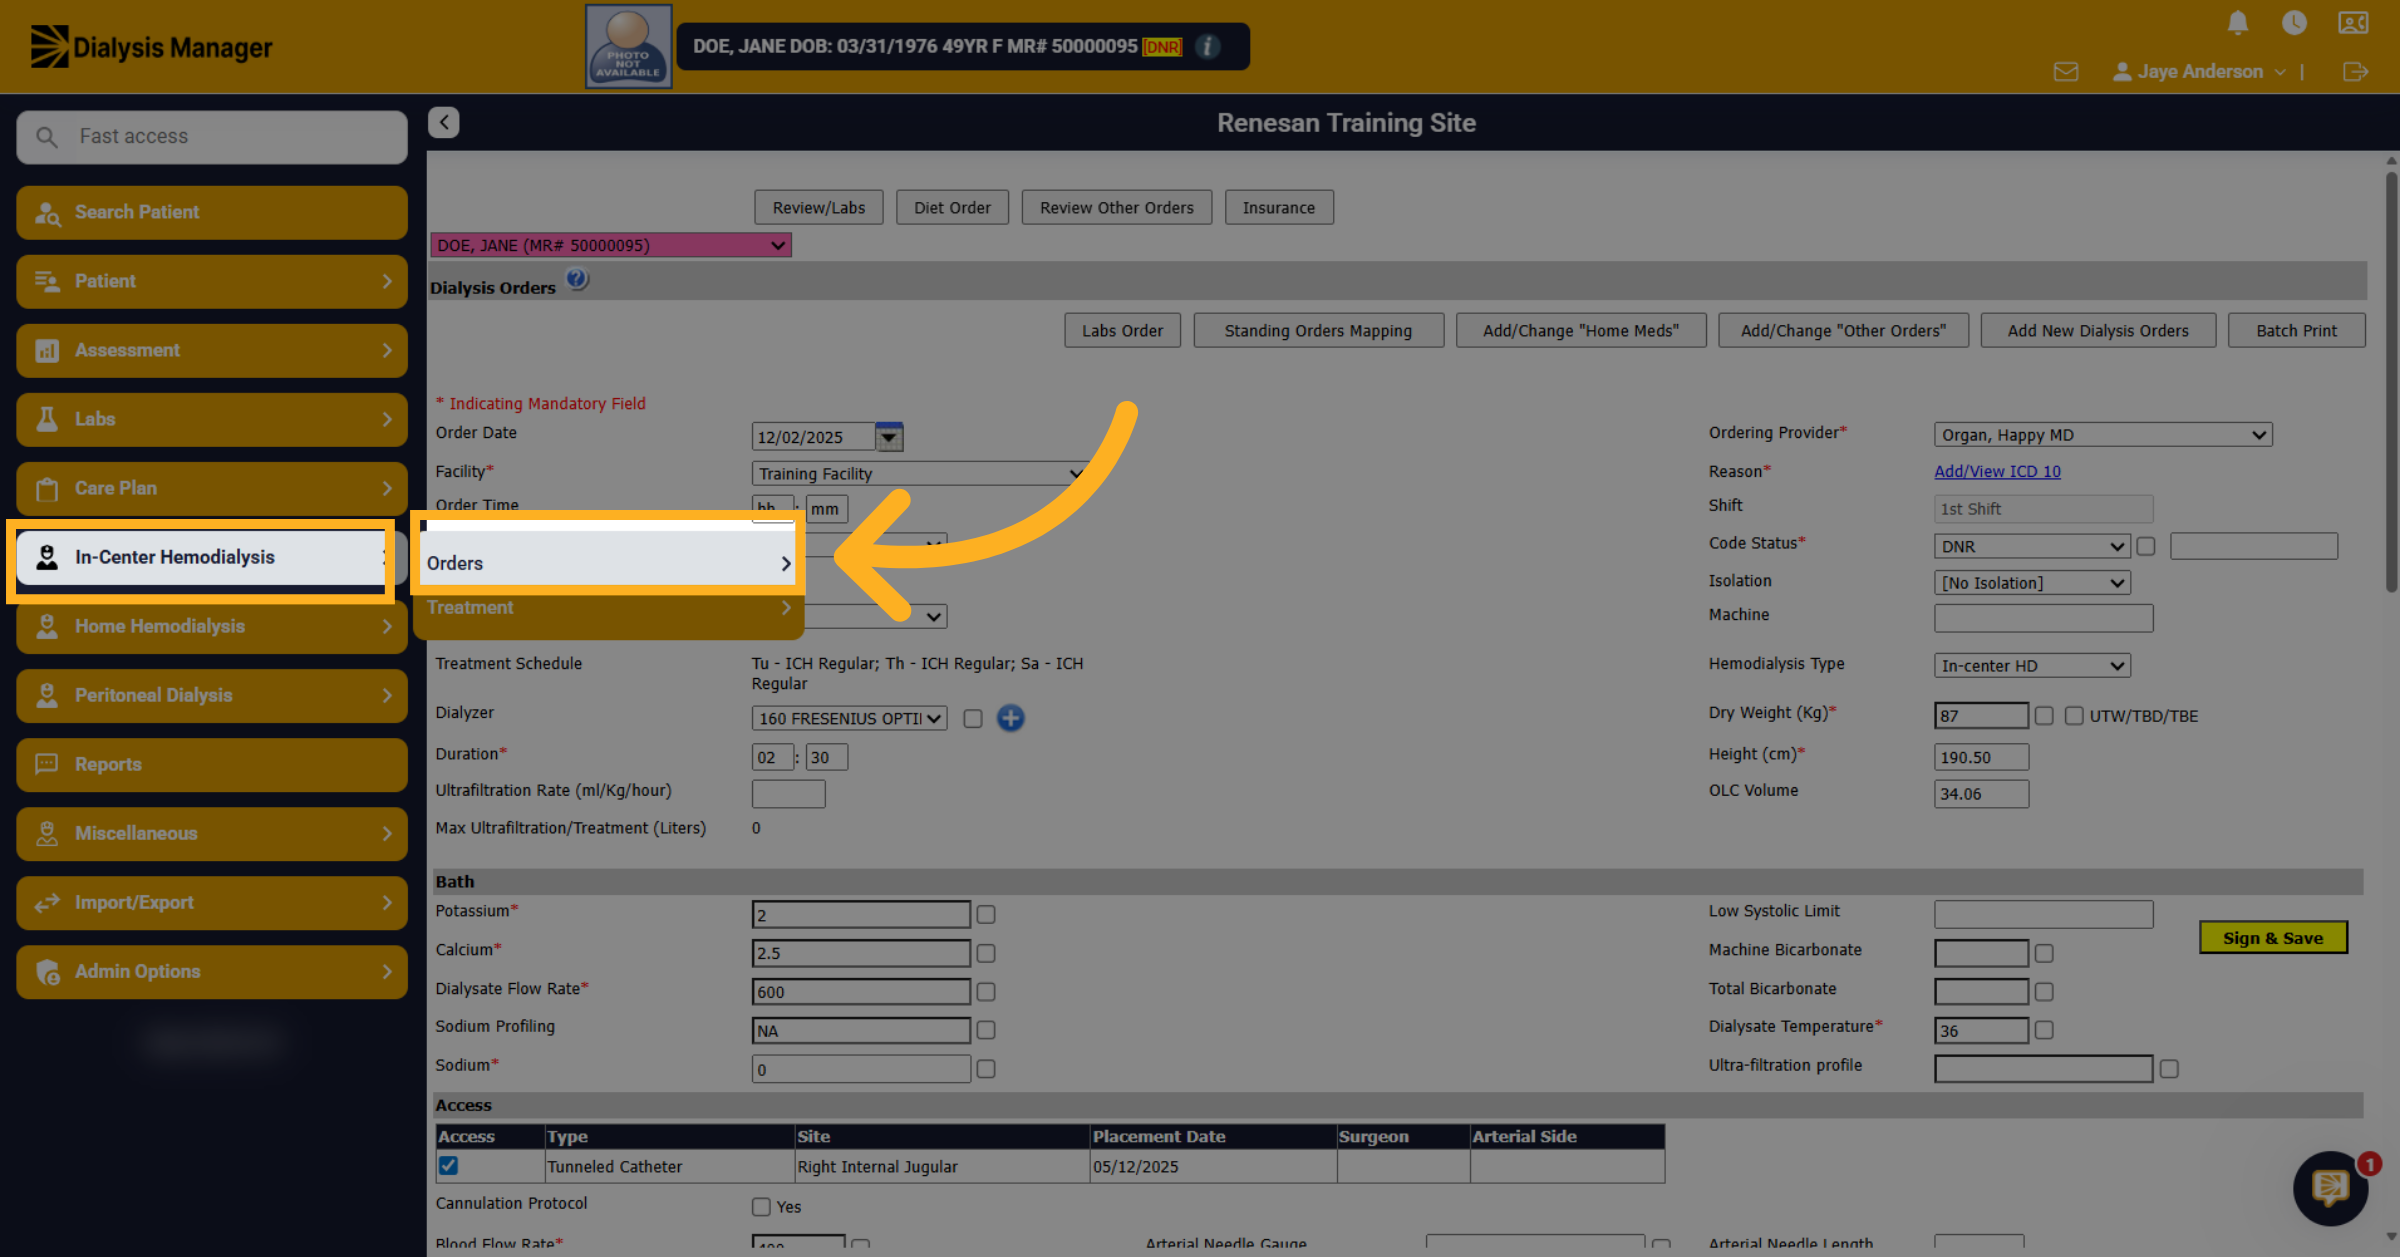Open the mail envelope icon
2400x1257 pixels.
2066,71
